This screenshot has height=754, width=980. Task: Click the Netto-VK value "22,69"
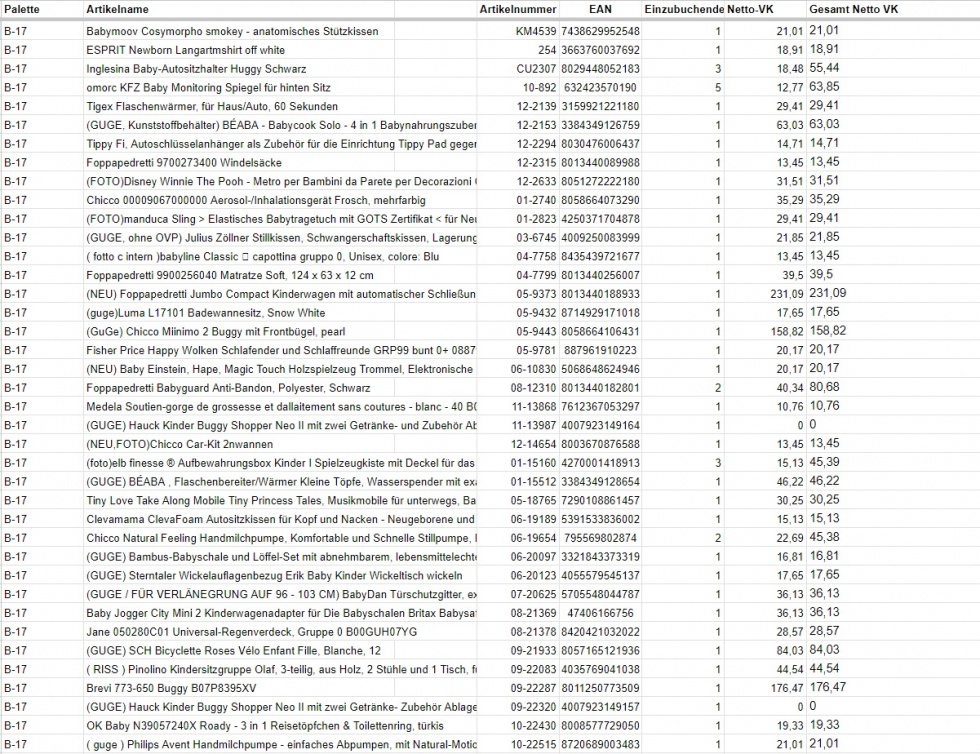[790, 538]
